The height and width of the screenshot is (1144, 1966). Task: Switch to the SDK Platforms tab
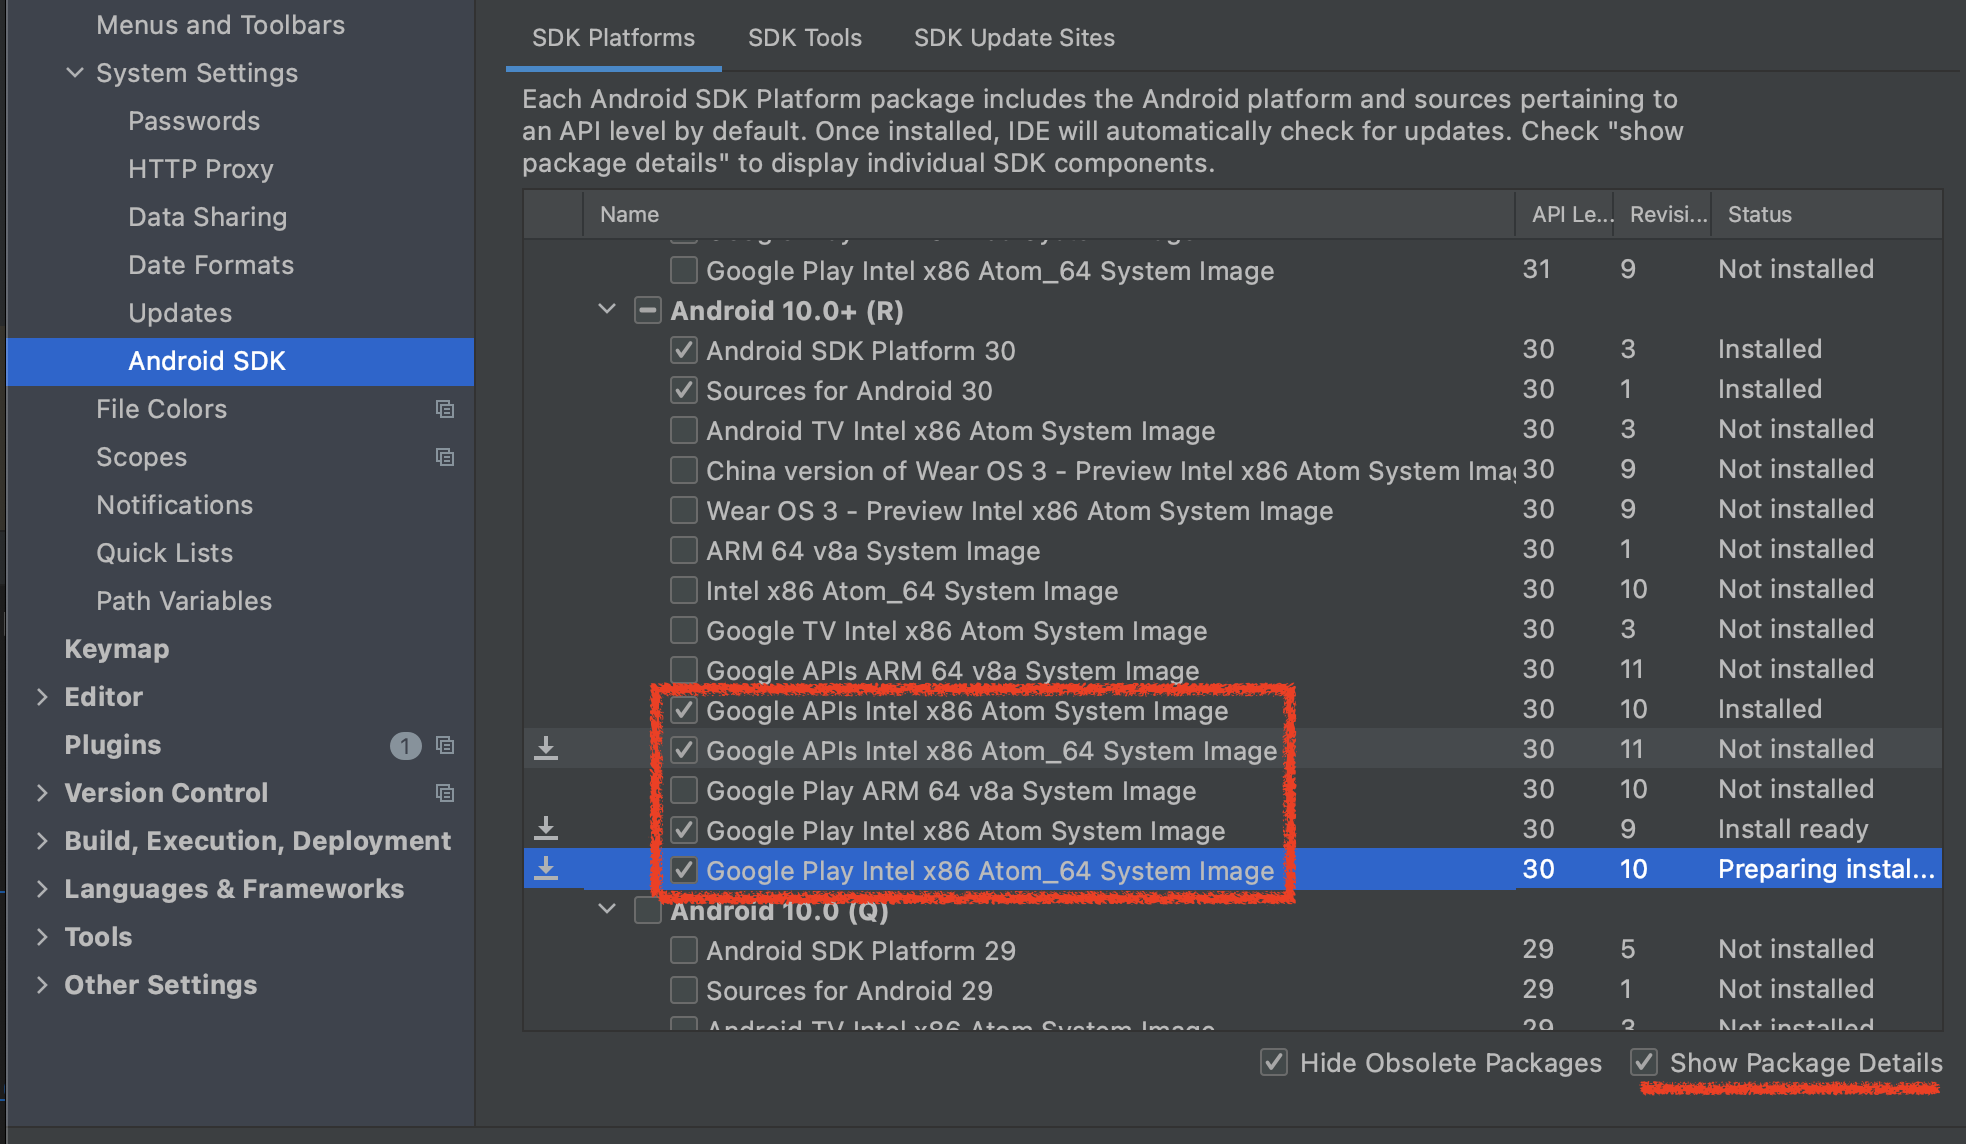pyautogui.click(x=613, y=38)
